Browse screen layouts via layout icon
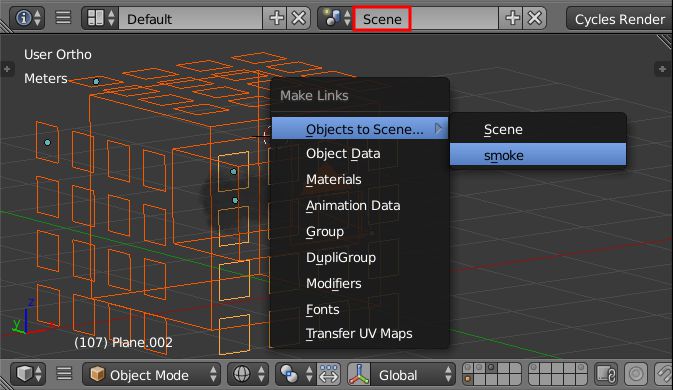673x390 pixels. [100, 18]
